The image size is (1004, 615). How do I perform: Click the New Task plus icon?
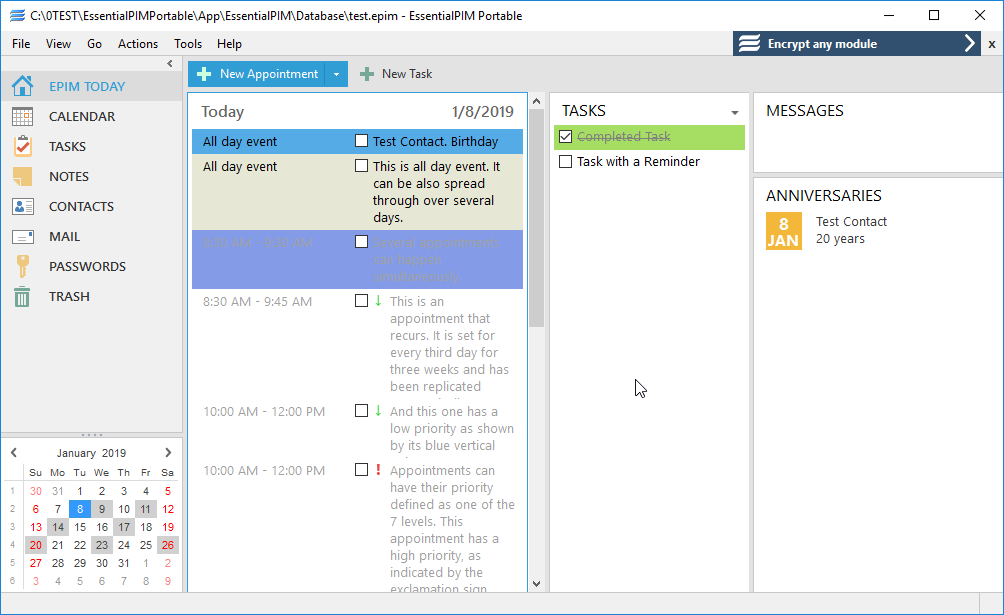tap(367, 74)
